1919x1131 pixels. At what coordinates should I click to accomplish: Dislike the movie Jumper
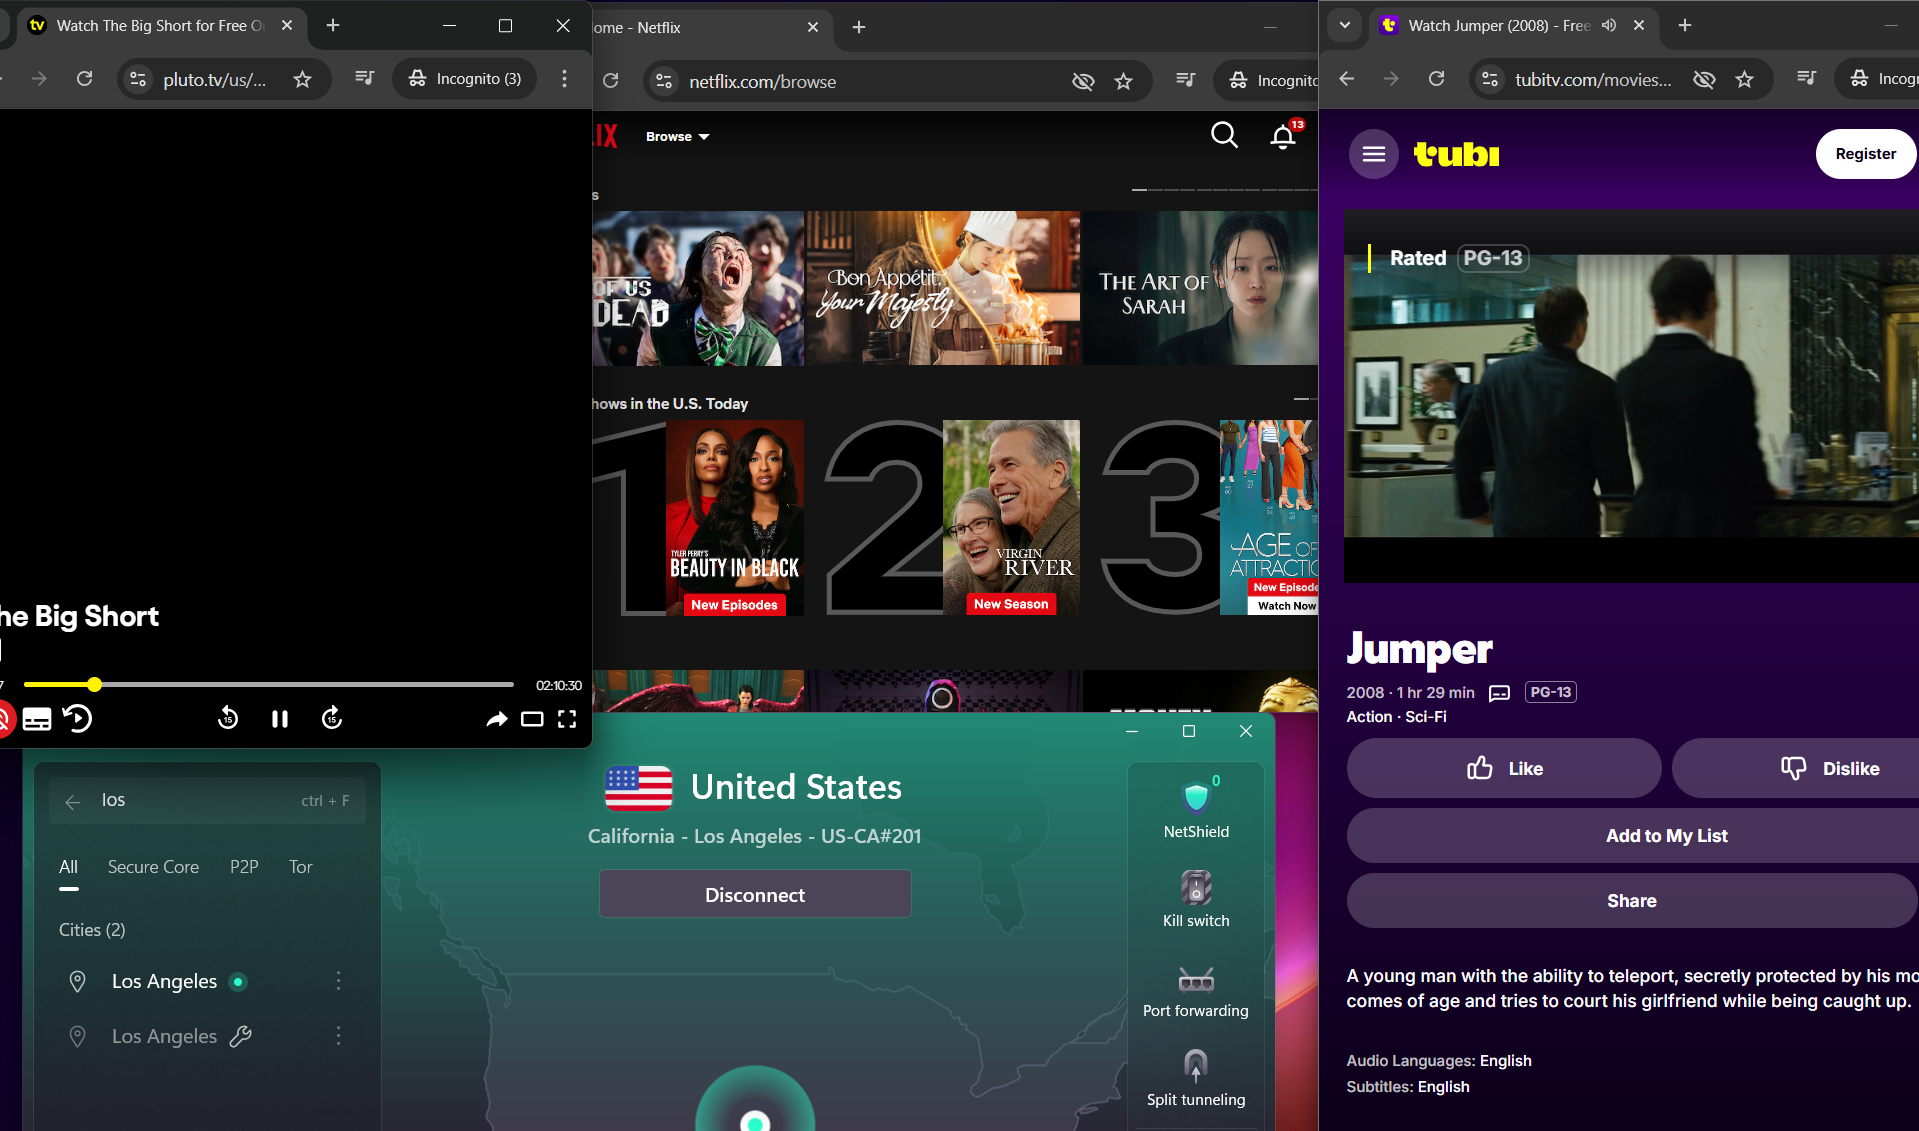(1796, 768)
